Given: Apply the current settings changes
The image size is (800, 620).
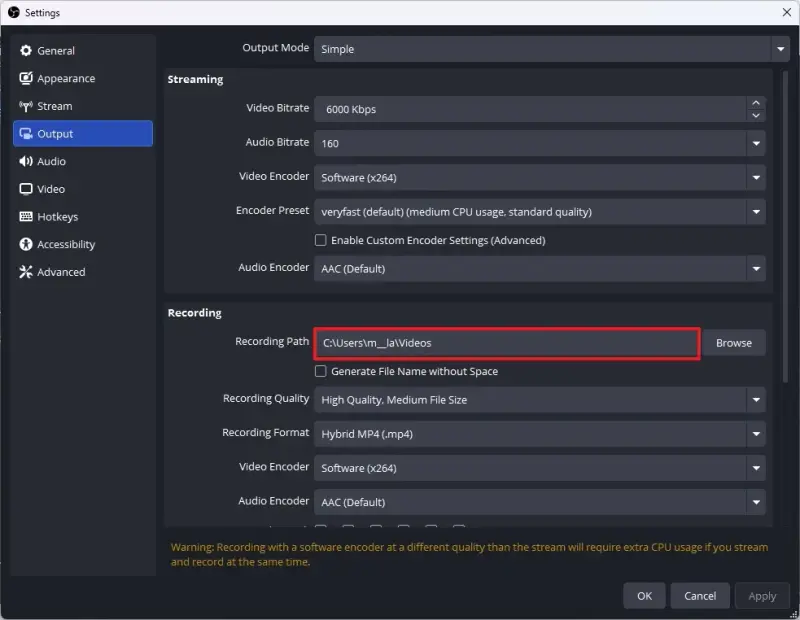Looking at the screenshot, I should (762, 595).
